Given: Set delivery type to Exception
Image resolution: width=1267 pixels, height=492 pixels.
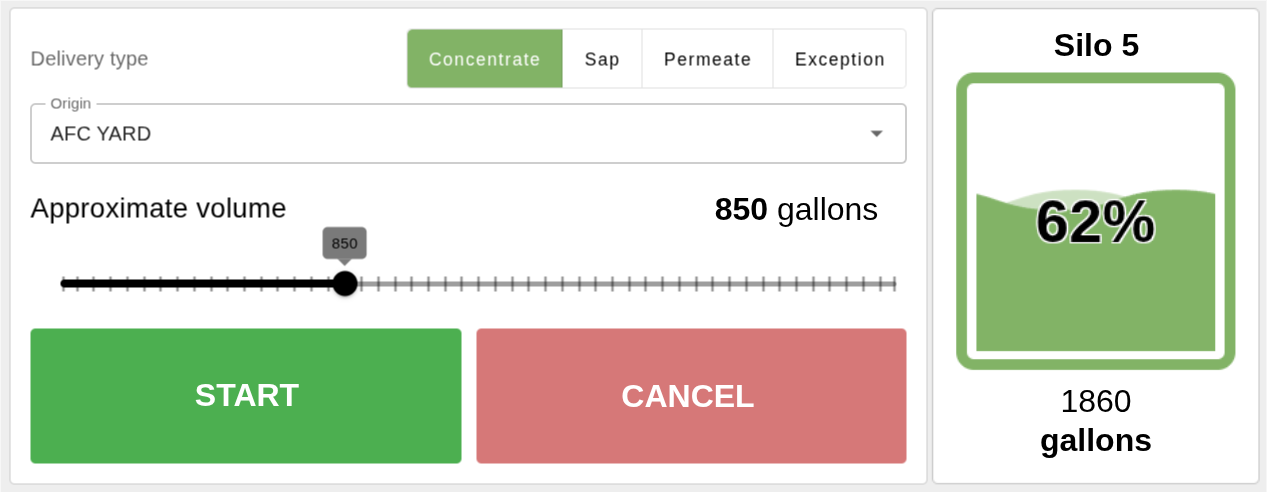Looking at the screenshot, I should click(x=839, y=59).
